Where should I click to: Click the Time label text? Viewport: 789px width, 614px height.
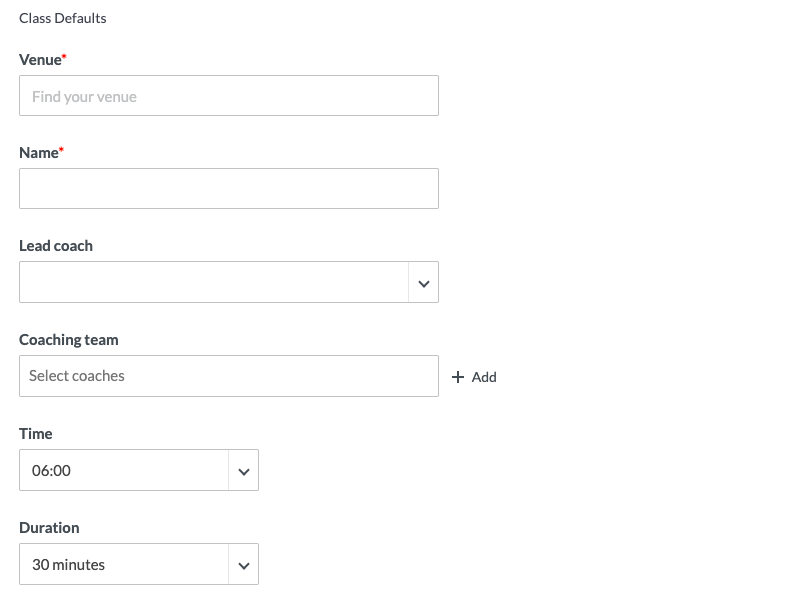35,434
